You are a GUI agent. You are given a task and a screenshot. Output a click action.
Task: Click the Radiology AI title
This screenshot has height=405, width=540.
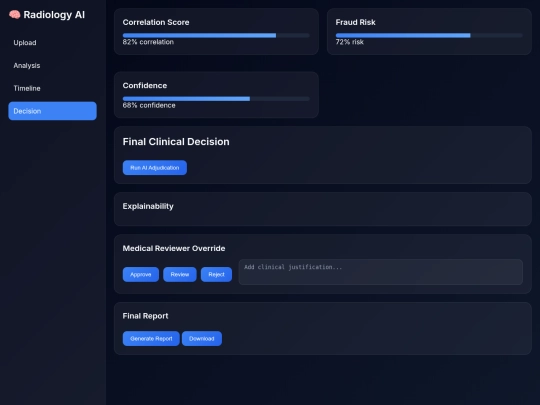pos(54,15)
